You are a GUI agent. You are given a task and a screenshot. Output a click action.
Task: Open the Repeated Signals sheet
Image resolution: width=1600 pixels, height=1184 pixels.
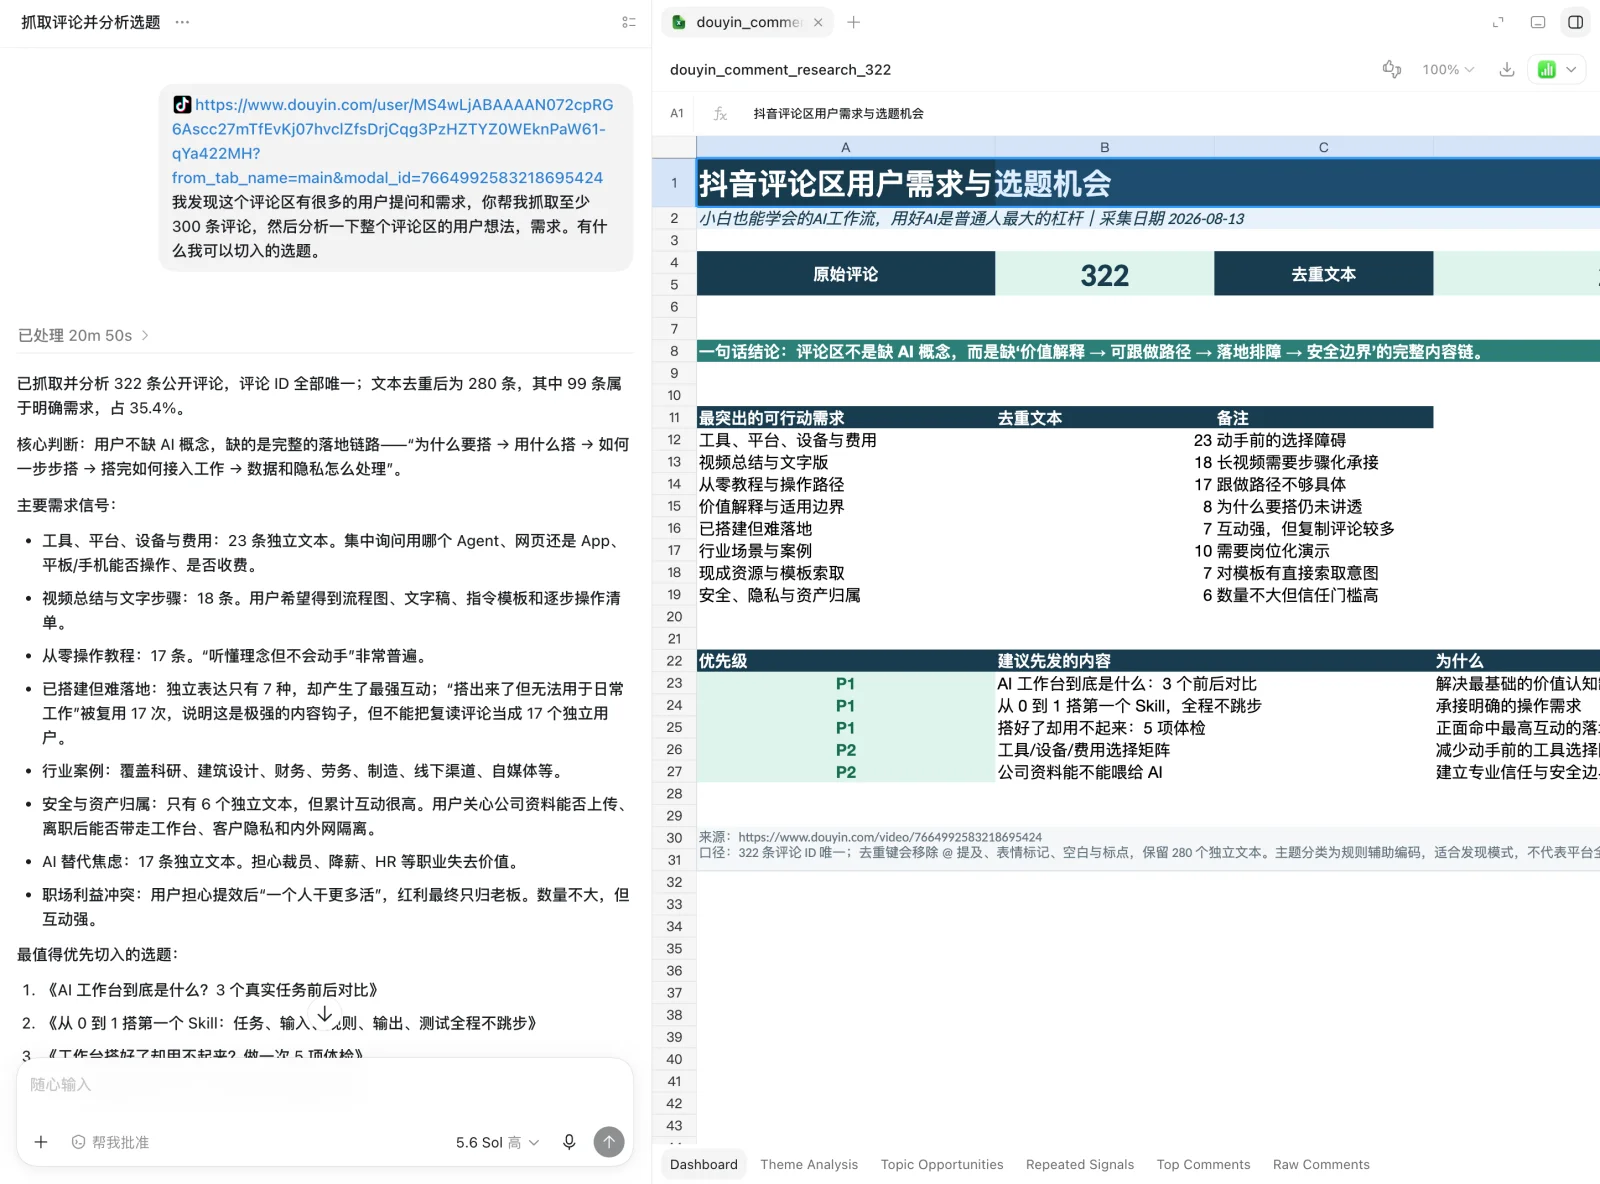coord(1080,1164)
